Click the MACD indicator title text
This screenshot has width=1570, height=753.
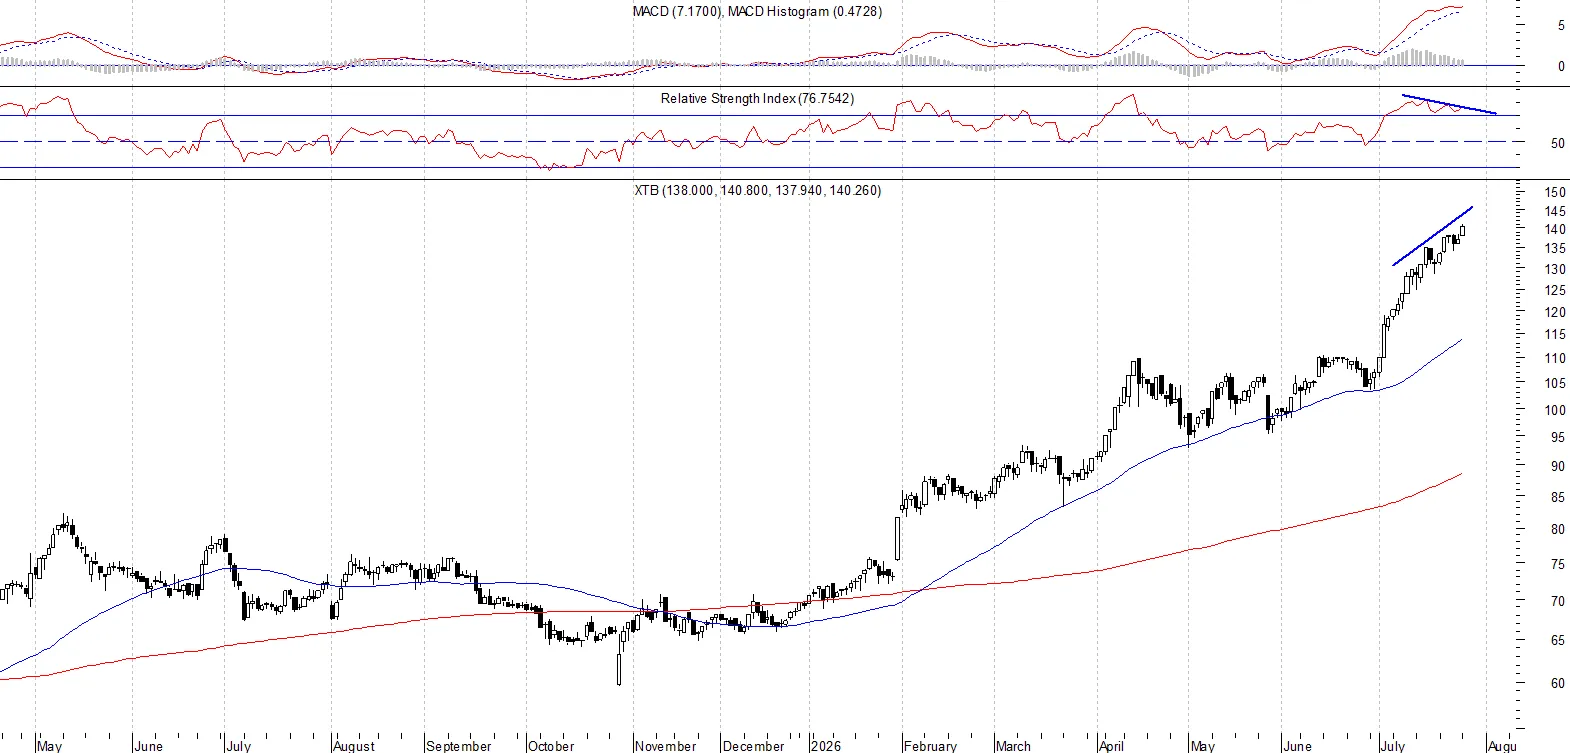click(757, 11)
